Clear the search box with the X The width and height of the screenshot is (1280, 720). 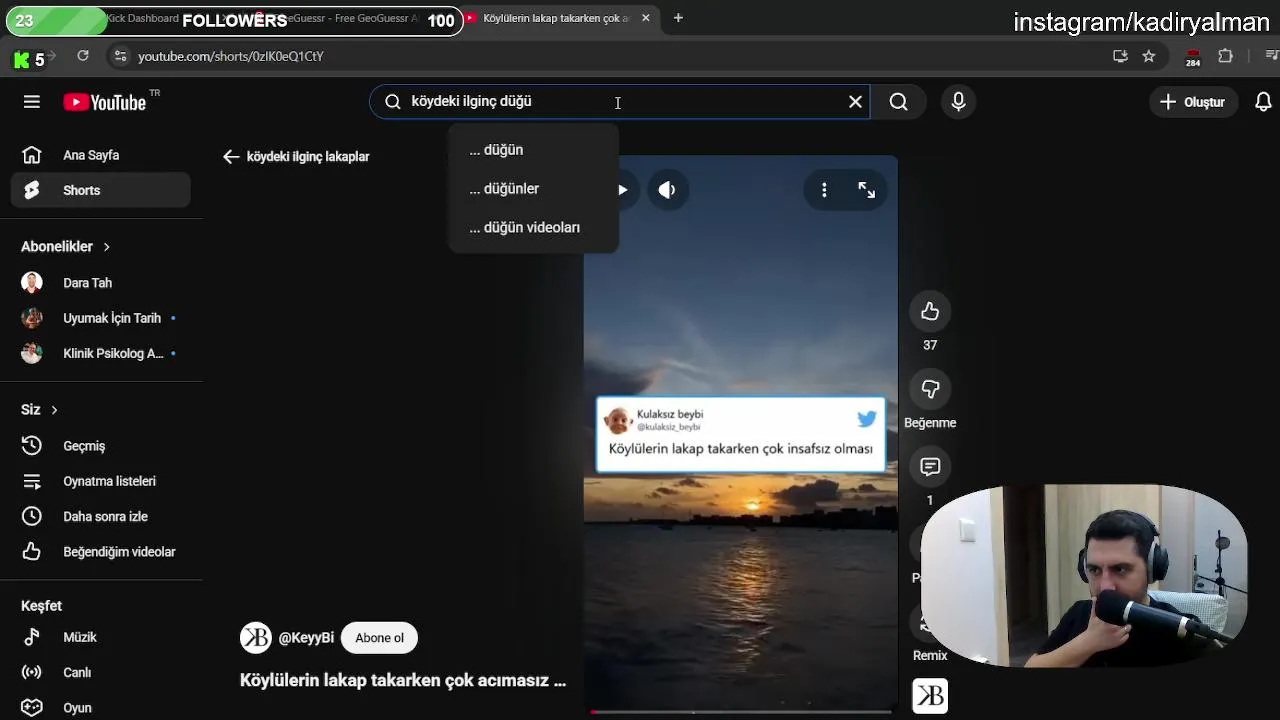855,102
